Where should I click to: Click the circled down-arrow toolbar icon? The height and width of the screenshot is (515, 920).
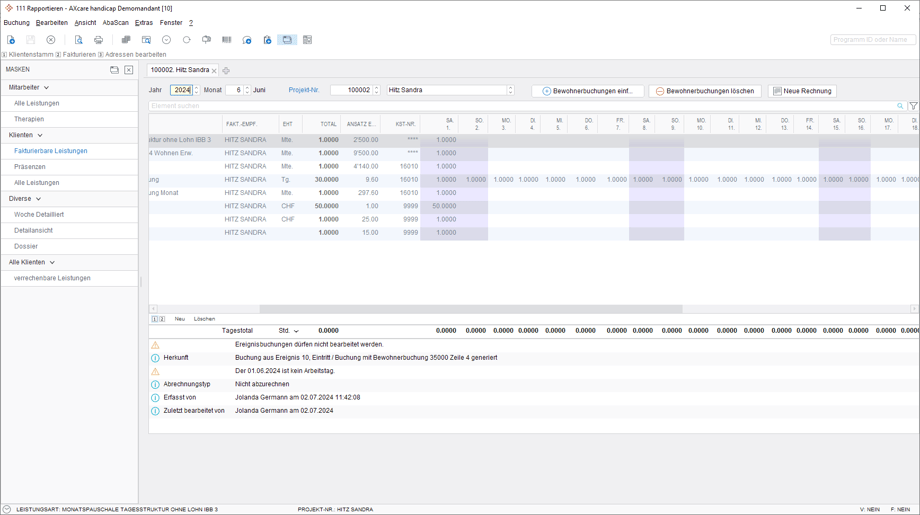pyautogui.click(x=167, y=40)
